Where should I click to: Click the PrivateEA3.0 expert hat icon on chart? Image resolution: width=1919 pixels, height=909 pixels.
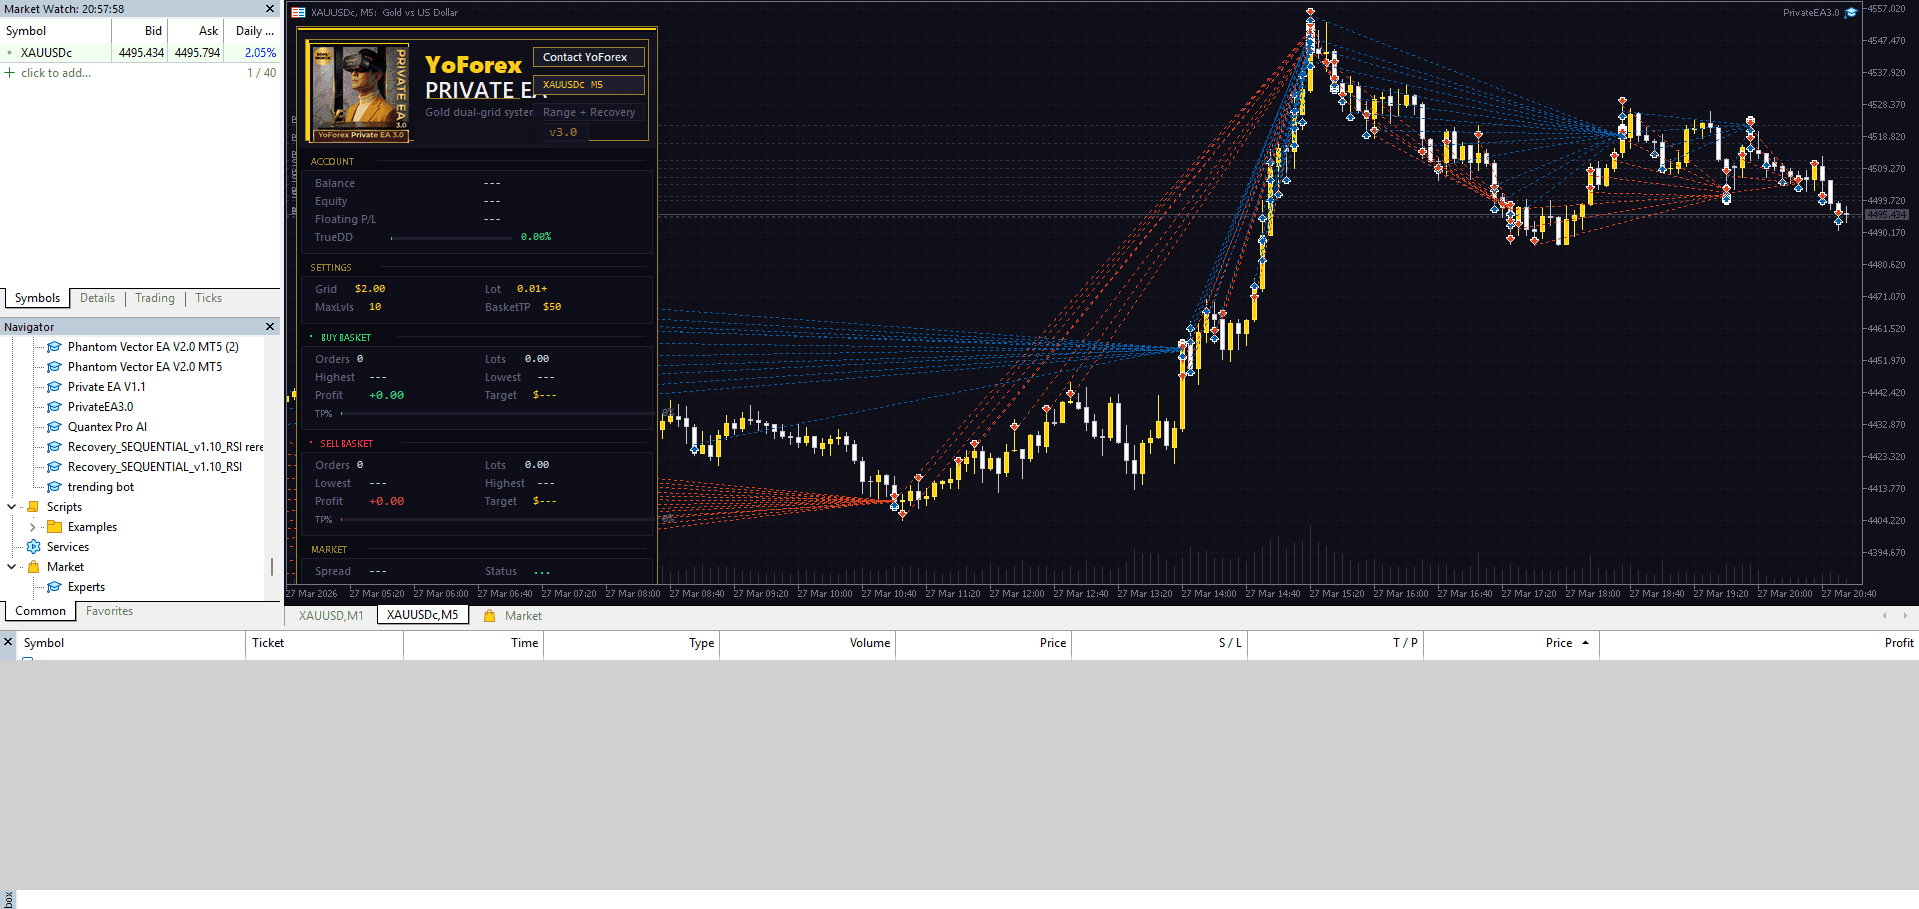pos(1851,13)
